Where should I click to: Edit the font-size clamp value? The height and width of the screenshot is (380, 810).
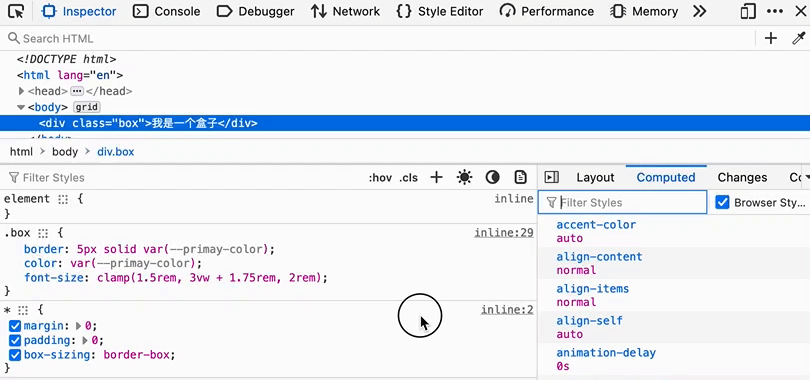pos(209,278)
